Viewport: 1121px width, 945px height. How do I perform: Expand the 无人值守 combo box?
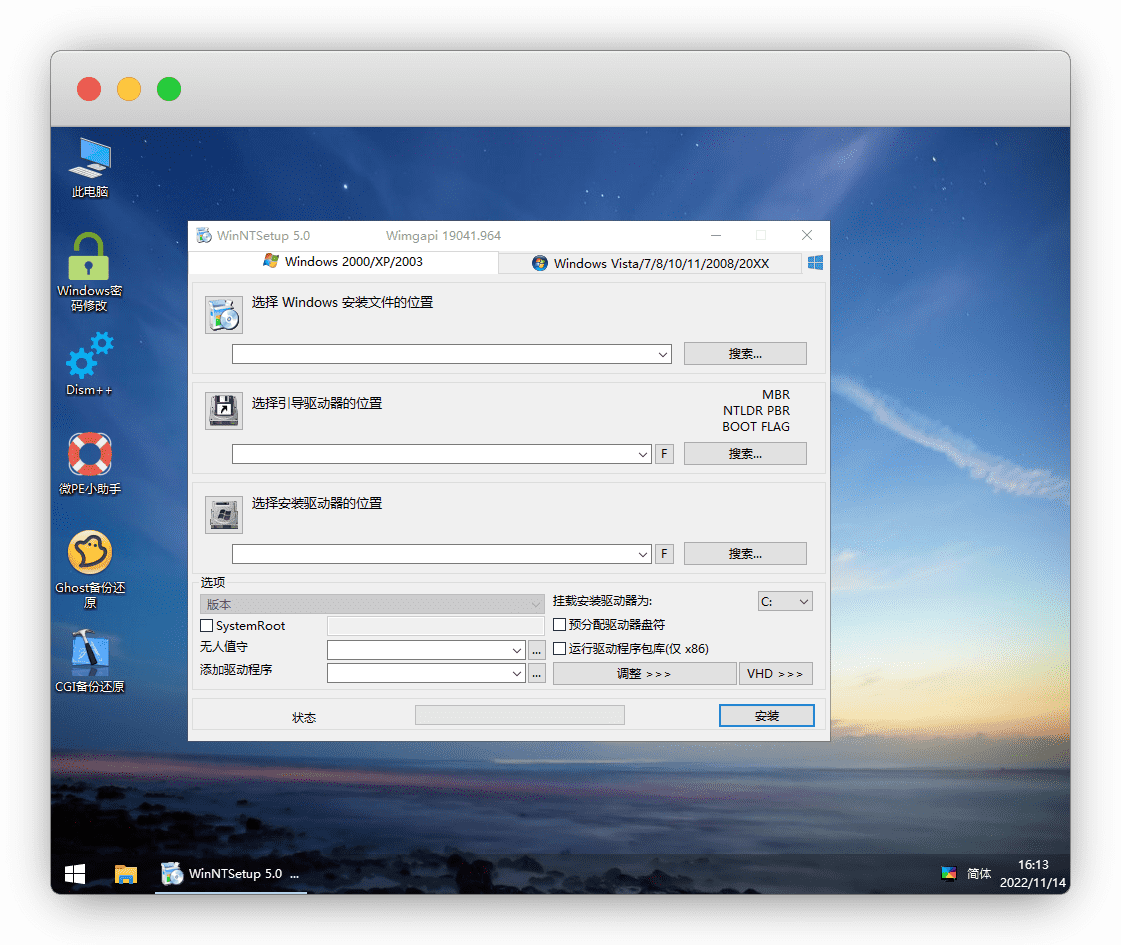coord(517,650)
